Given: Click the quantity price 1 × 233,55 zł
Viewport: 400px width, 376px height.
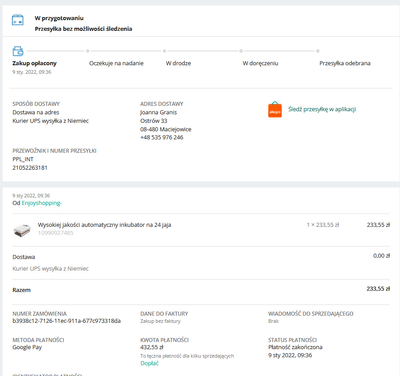Looking at the screenshot, I should (323, 225).
